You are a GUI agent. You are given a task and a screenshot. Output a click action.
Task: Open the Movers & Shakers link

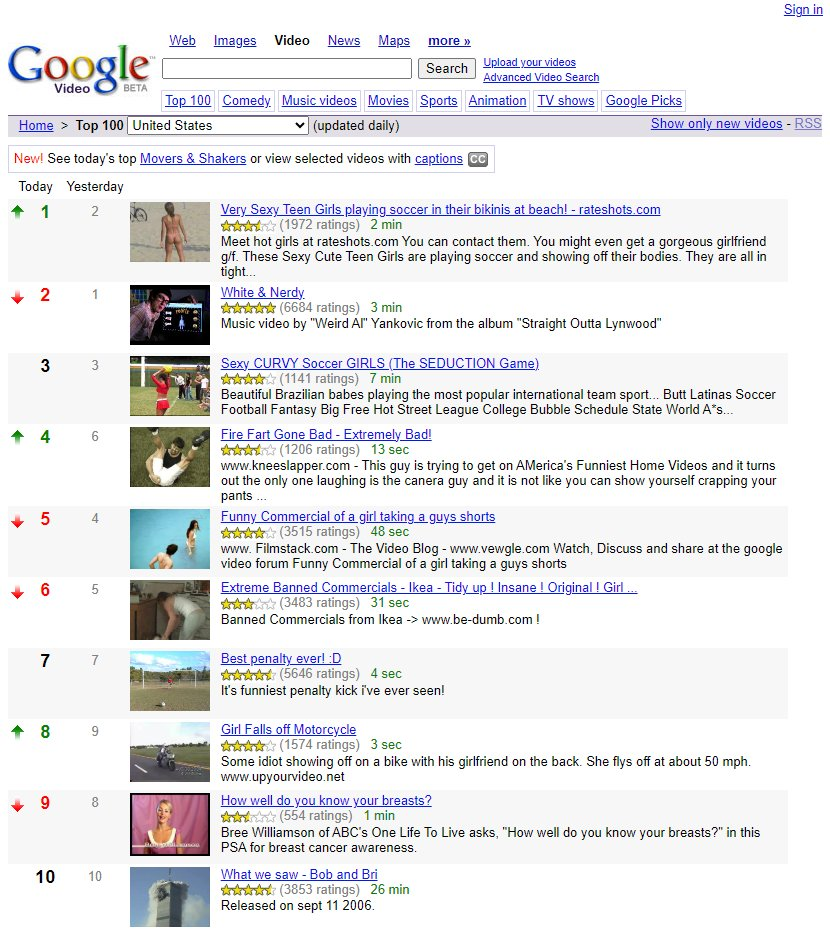(x=193, y=158)
